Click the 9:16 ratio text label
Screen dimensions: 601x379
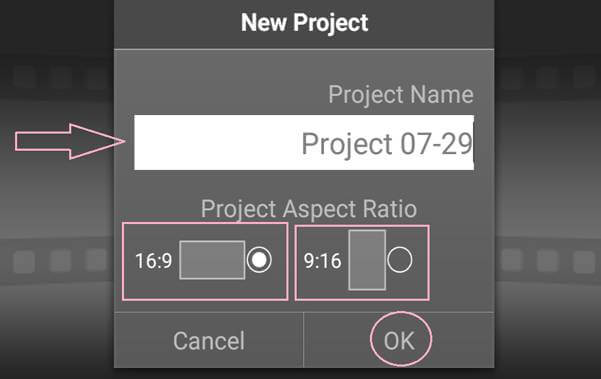(x=322, y=261)
